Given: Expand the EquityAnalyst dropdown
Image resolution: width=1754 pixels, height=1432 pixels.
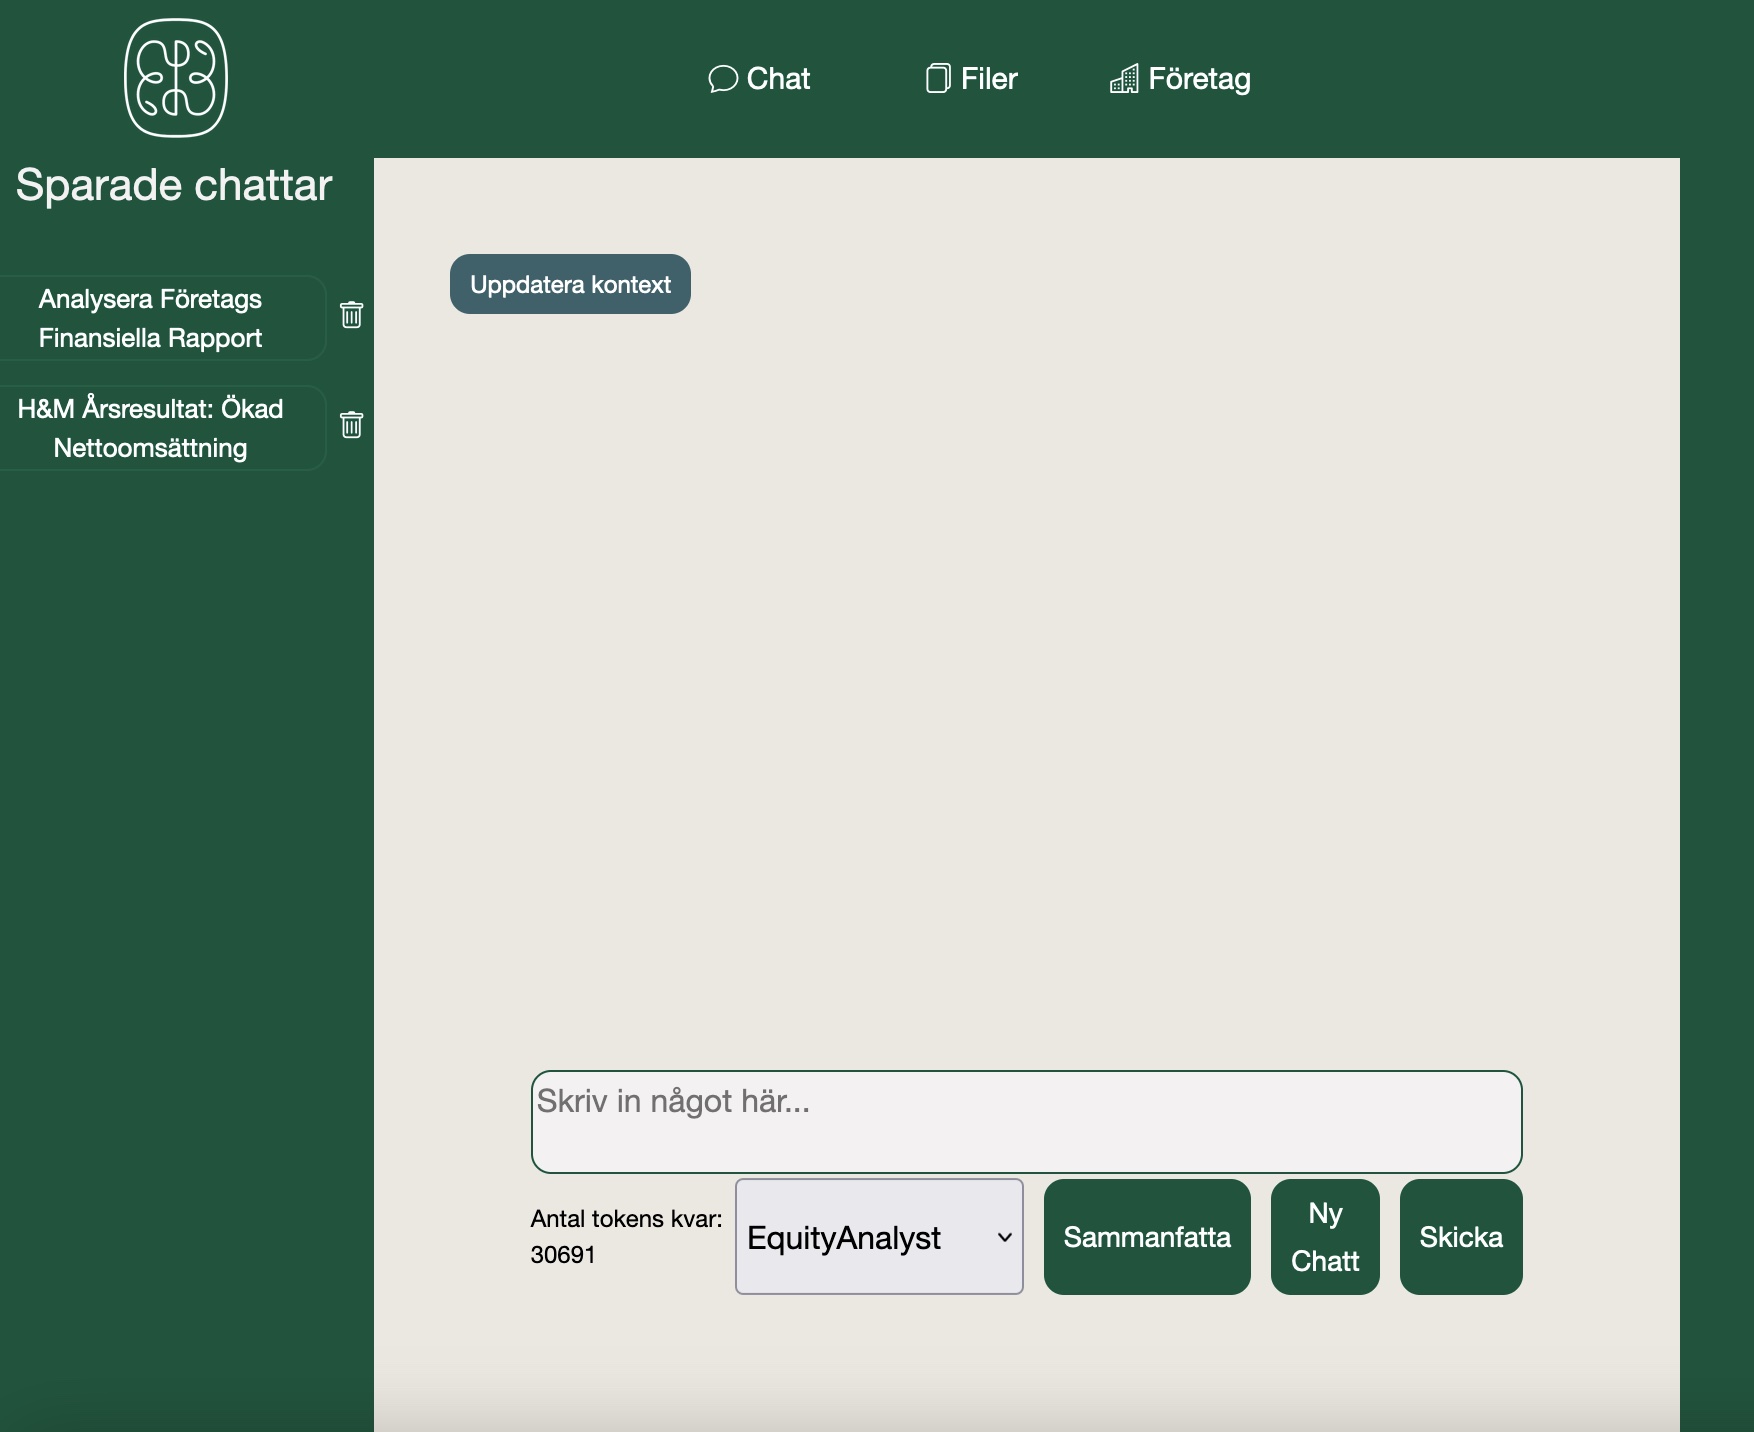Looking at the screenshot, I should point(879,1237).
